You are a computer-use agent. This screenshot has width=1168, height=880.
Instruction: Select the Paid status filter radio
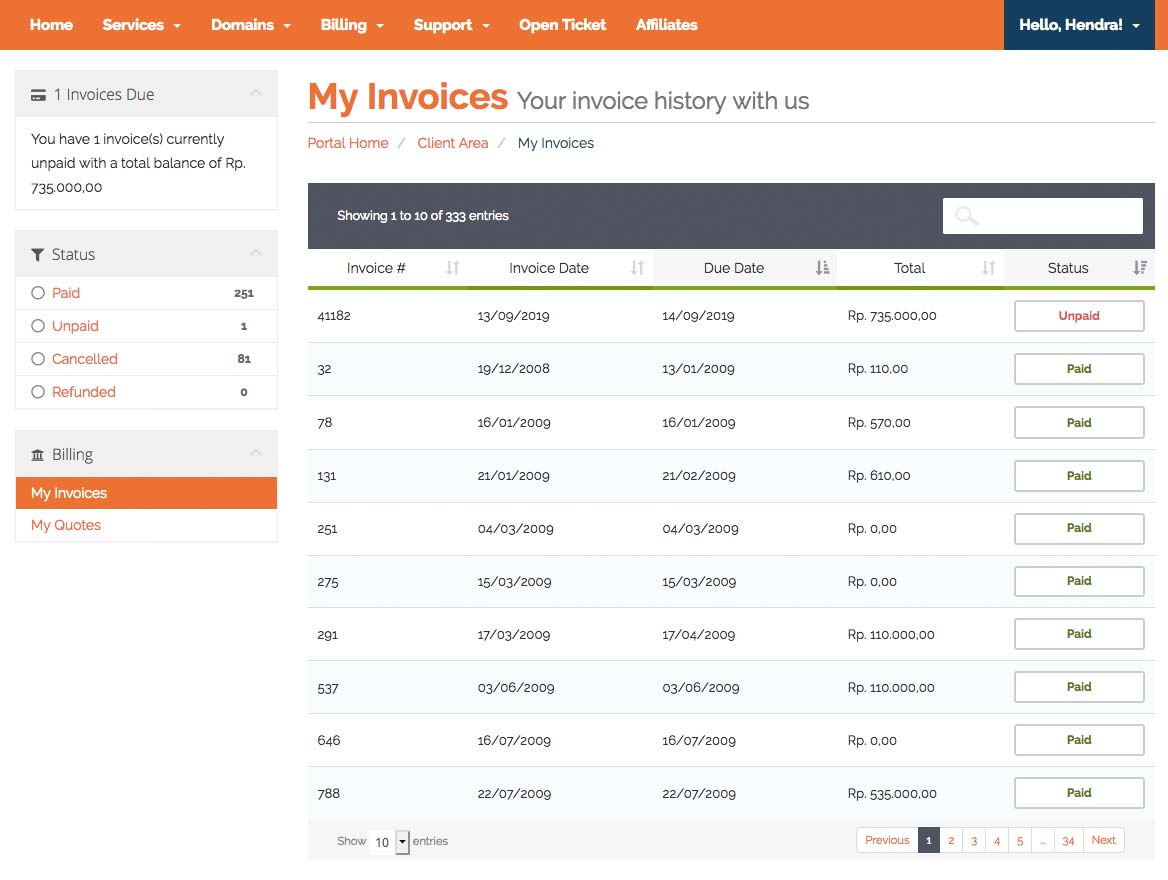(38, 293)
